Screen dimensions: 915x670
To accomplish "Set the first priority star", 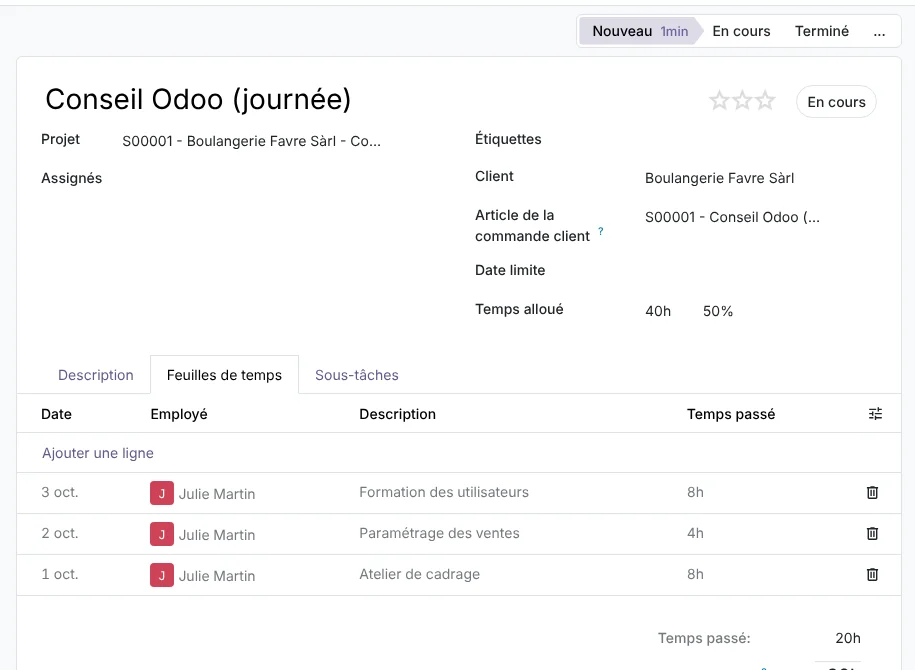I will point(720,101).
